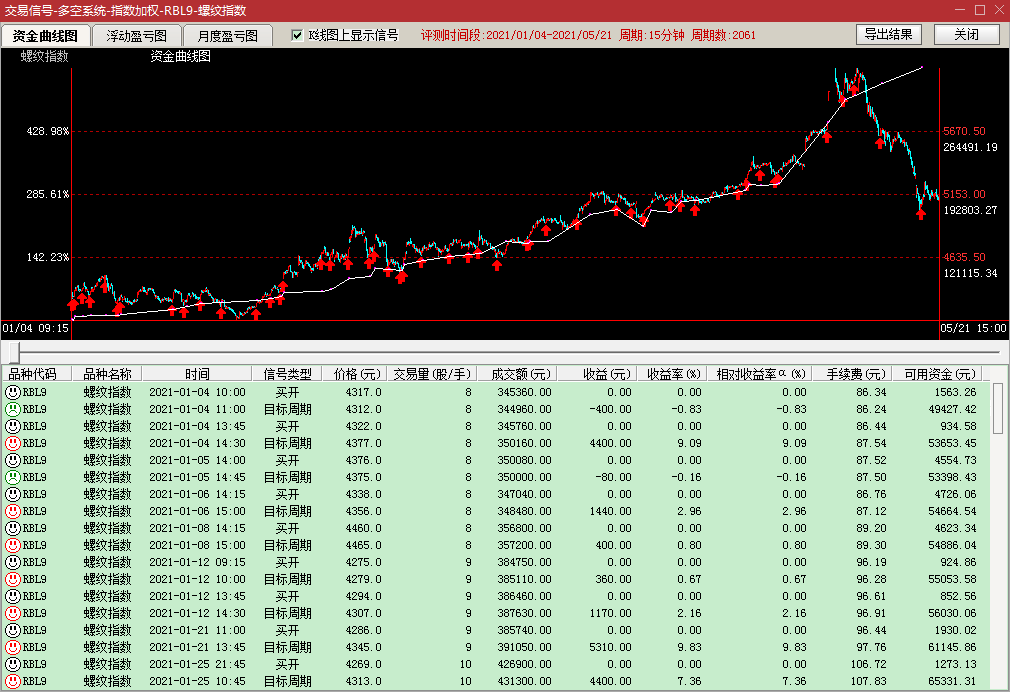Screen dimensions: 1010x692
Task: Click the 关闭 button
Action: (966, 34)
